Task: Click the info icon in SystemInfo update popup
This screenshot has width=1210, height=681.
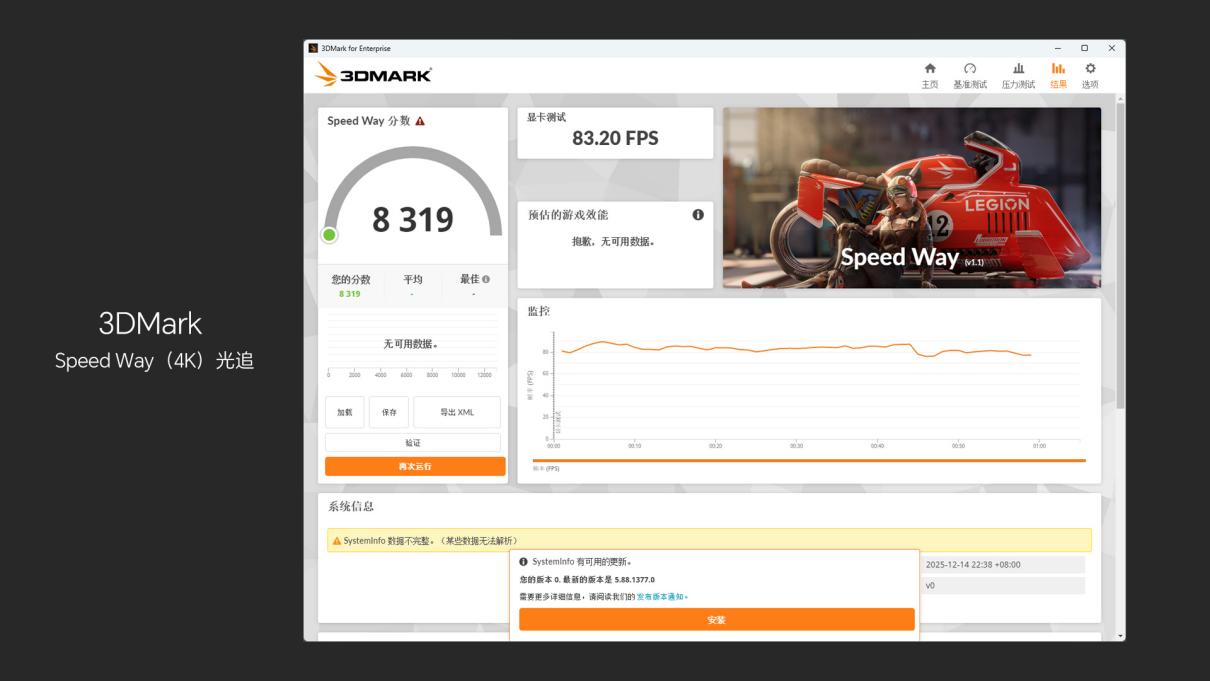Action: click(x=523, y=562)
